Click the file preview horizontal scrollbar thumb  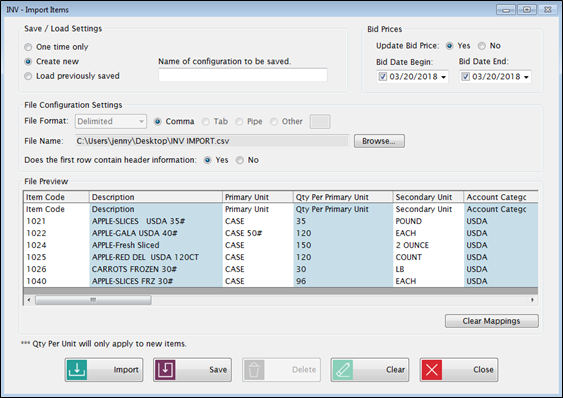point(93,300)
